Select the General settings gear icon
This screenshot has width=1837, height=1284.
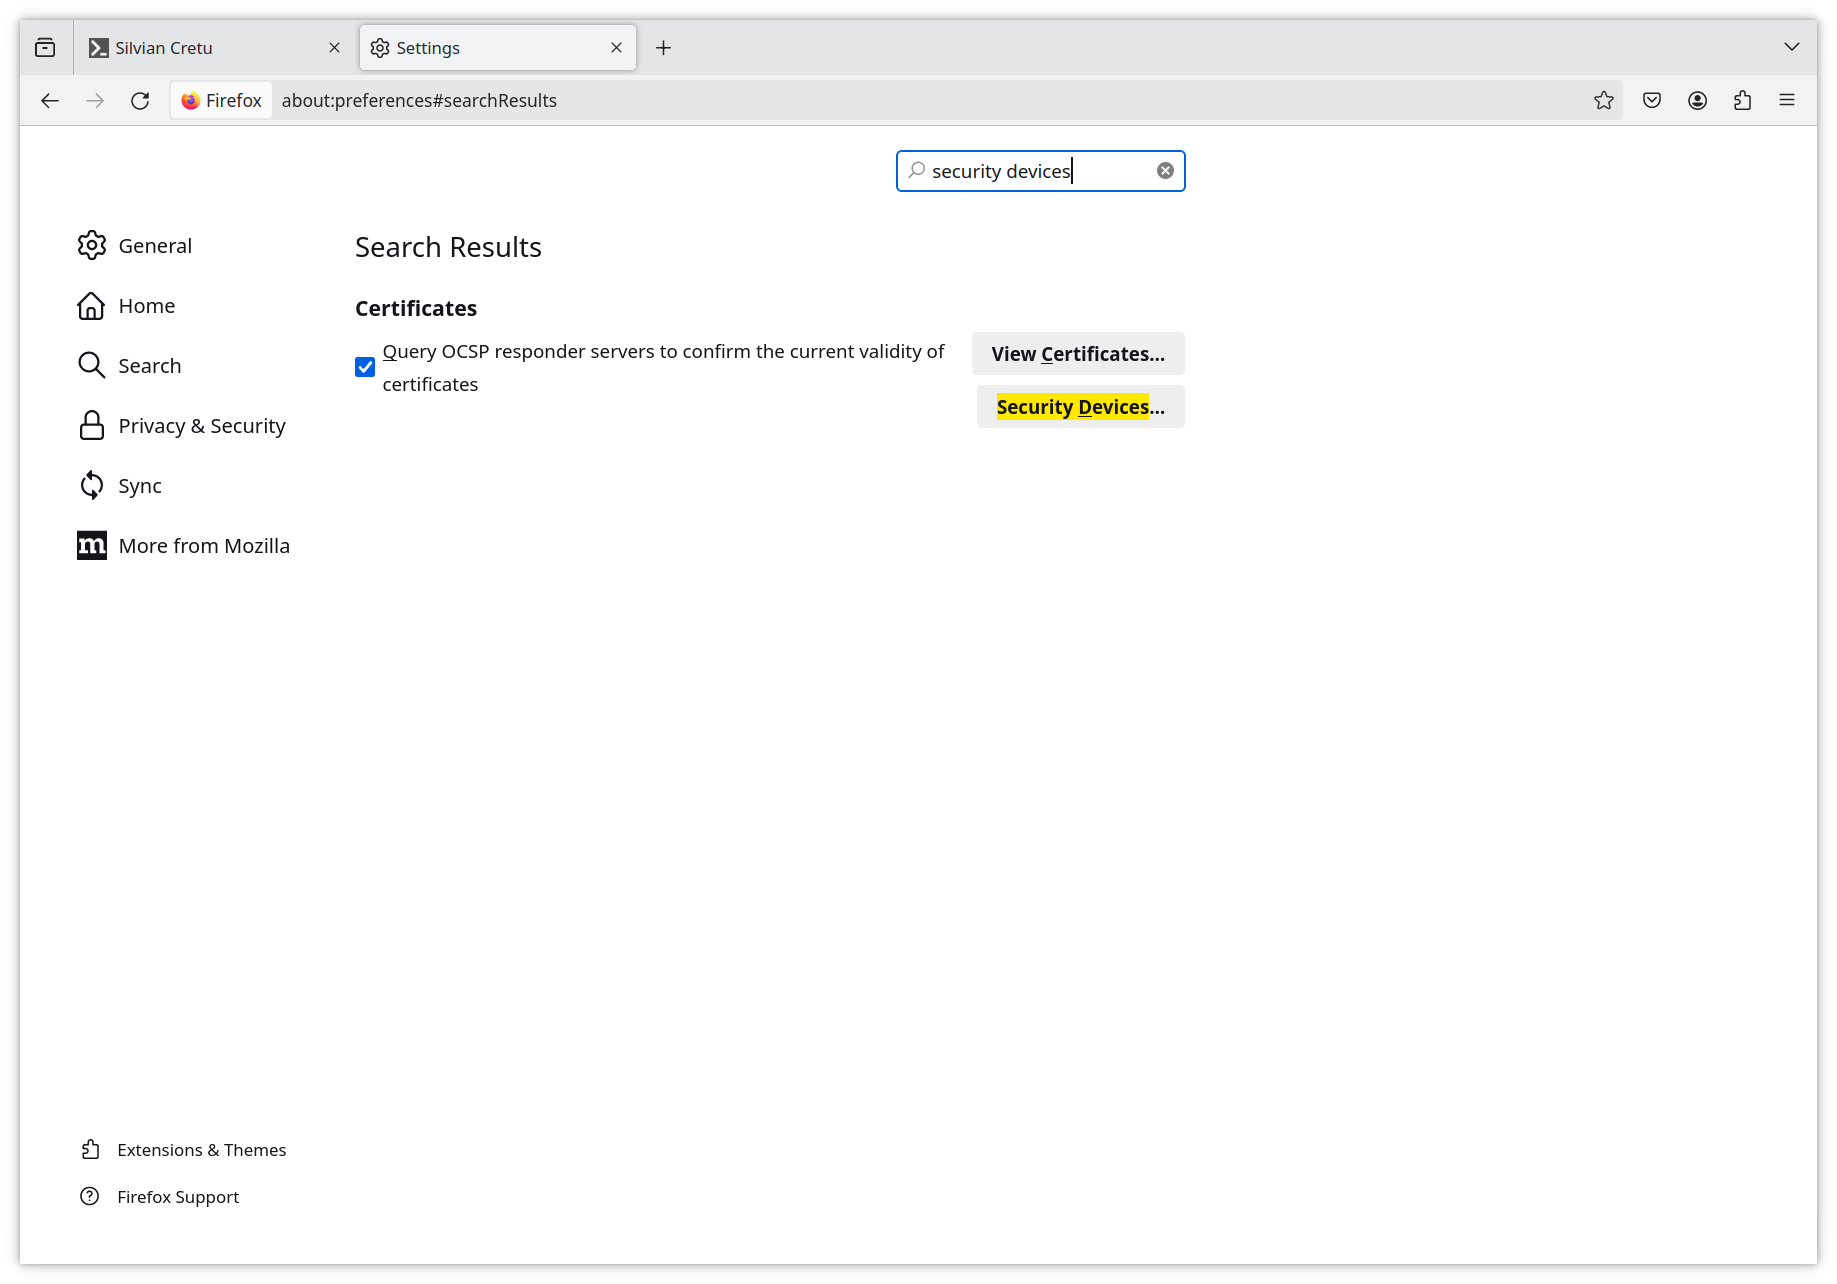point(91,245)
